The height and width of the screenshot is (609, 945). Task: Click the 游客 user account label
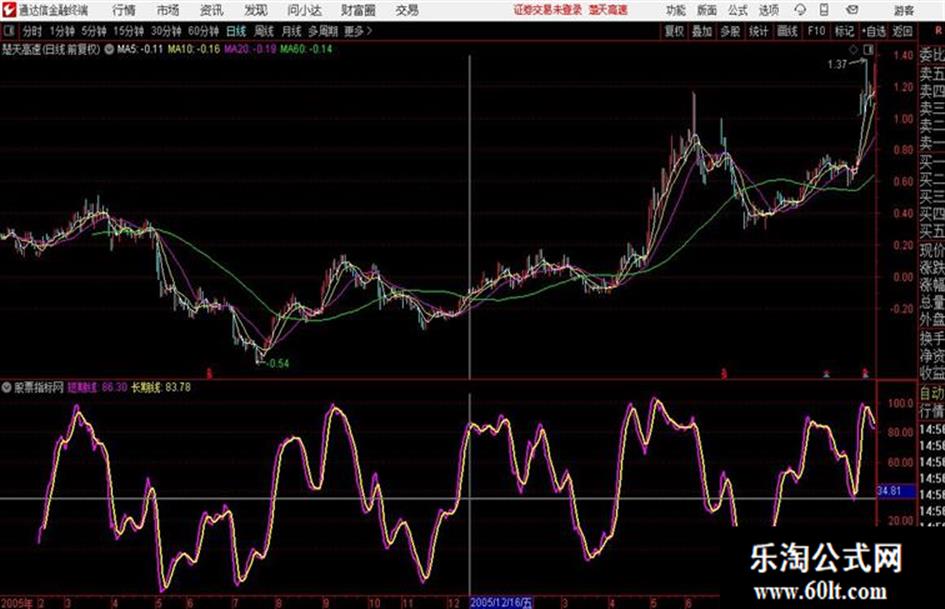tap(903, 10)
